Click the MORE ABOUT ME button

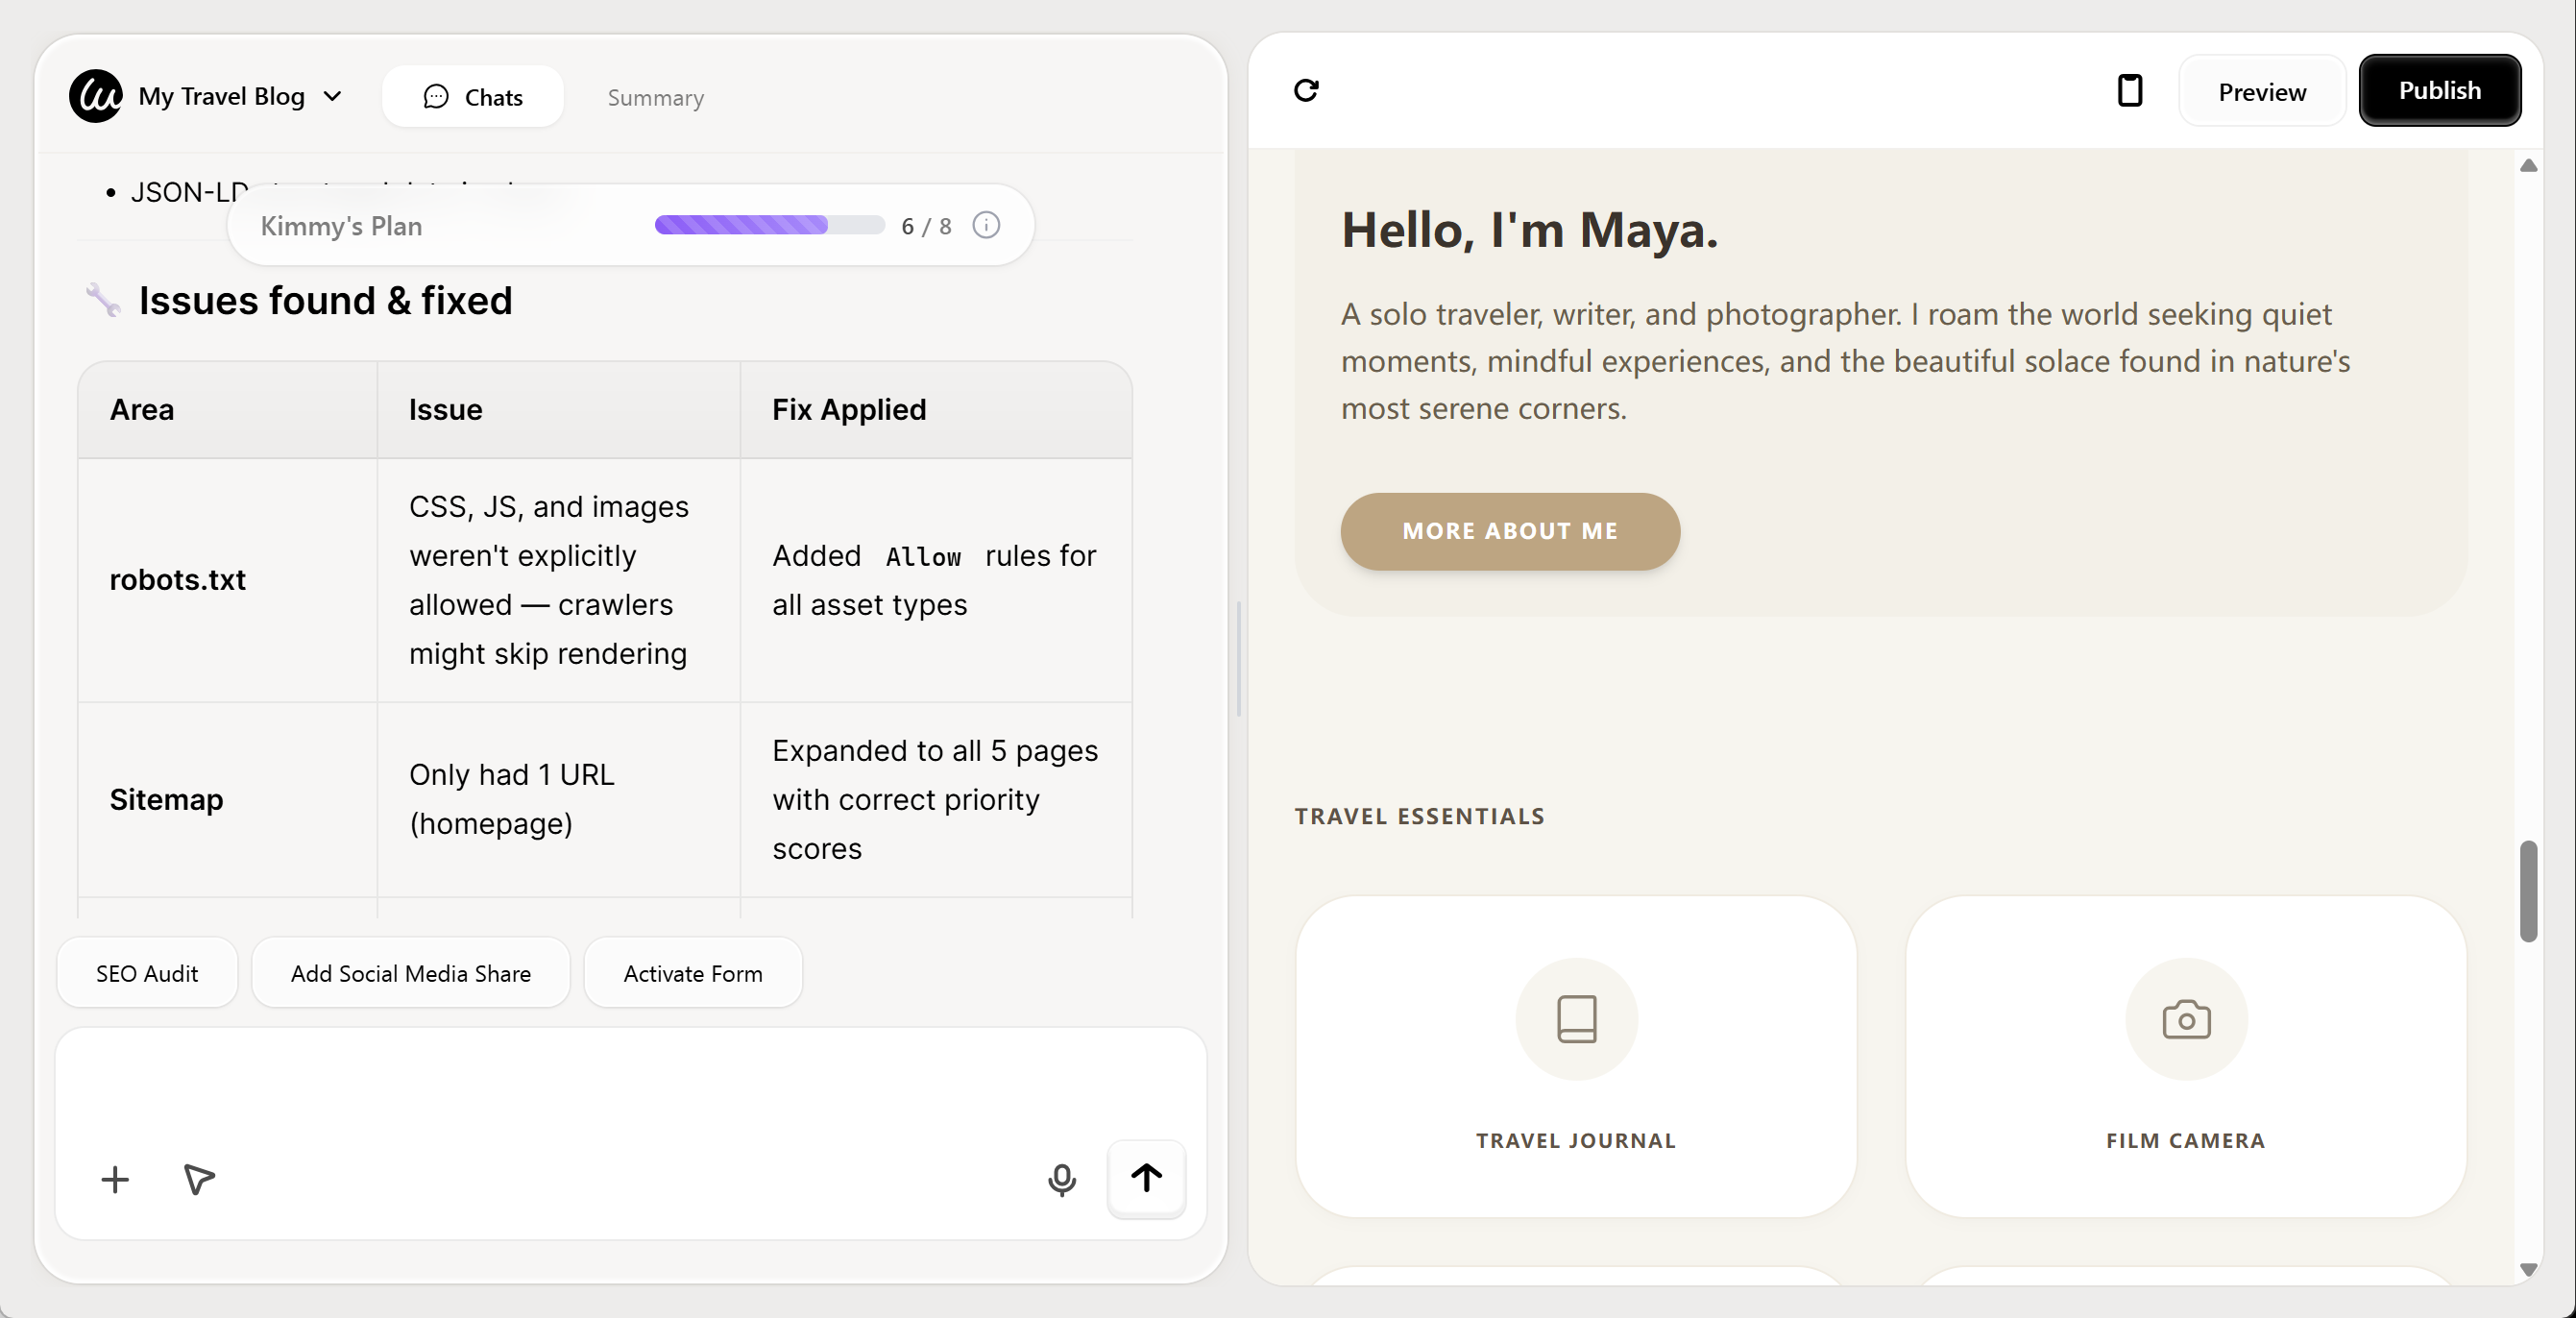pos(1509,531)
